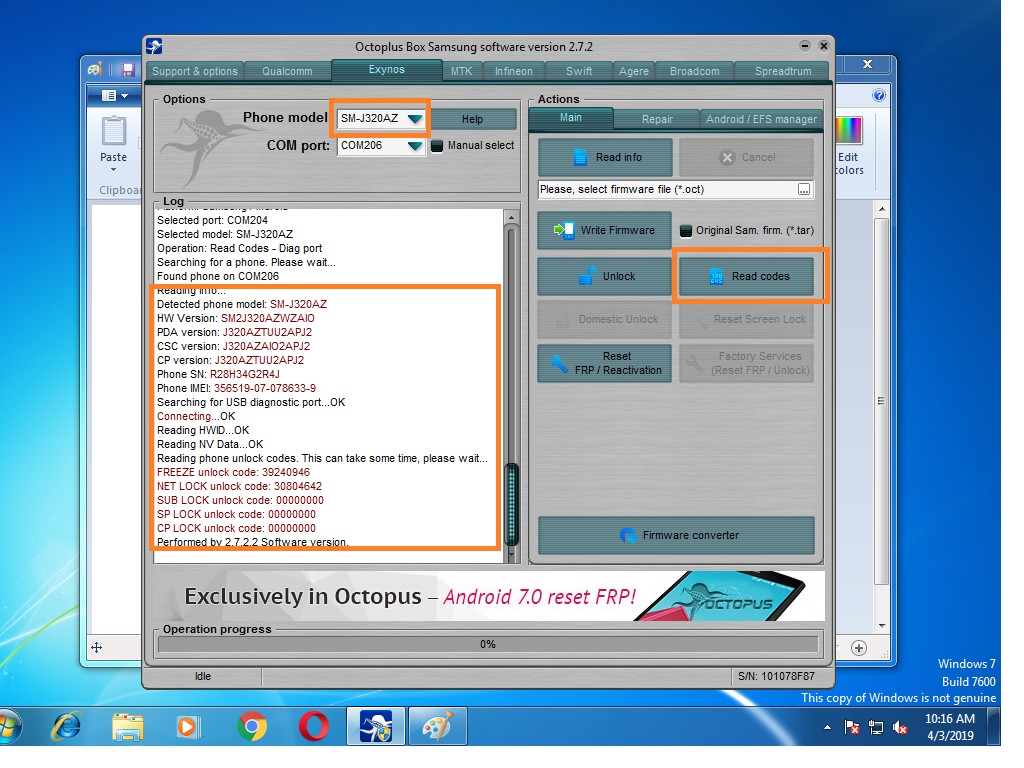Click the network icon in system tray
Viewport: 1024px width, 768px height.
click(x=876, y=727)
